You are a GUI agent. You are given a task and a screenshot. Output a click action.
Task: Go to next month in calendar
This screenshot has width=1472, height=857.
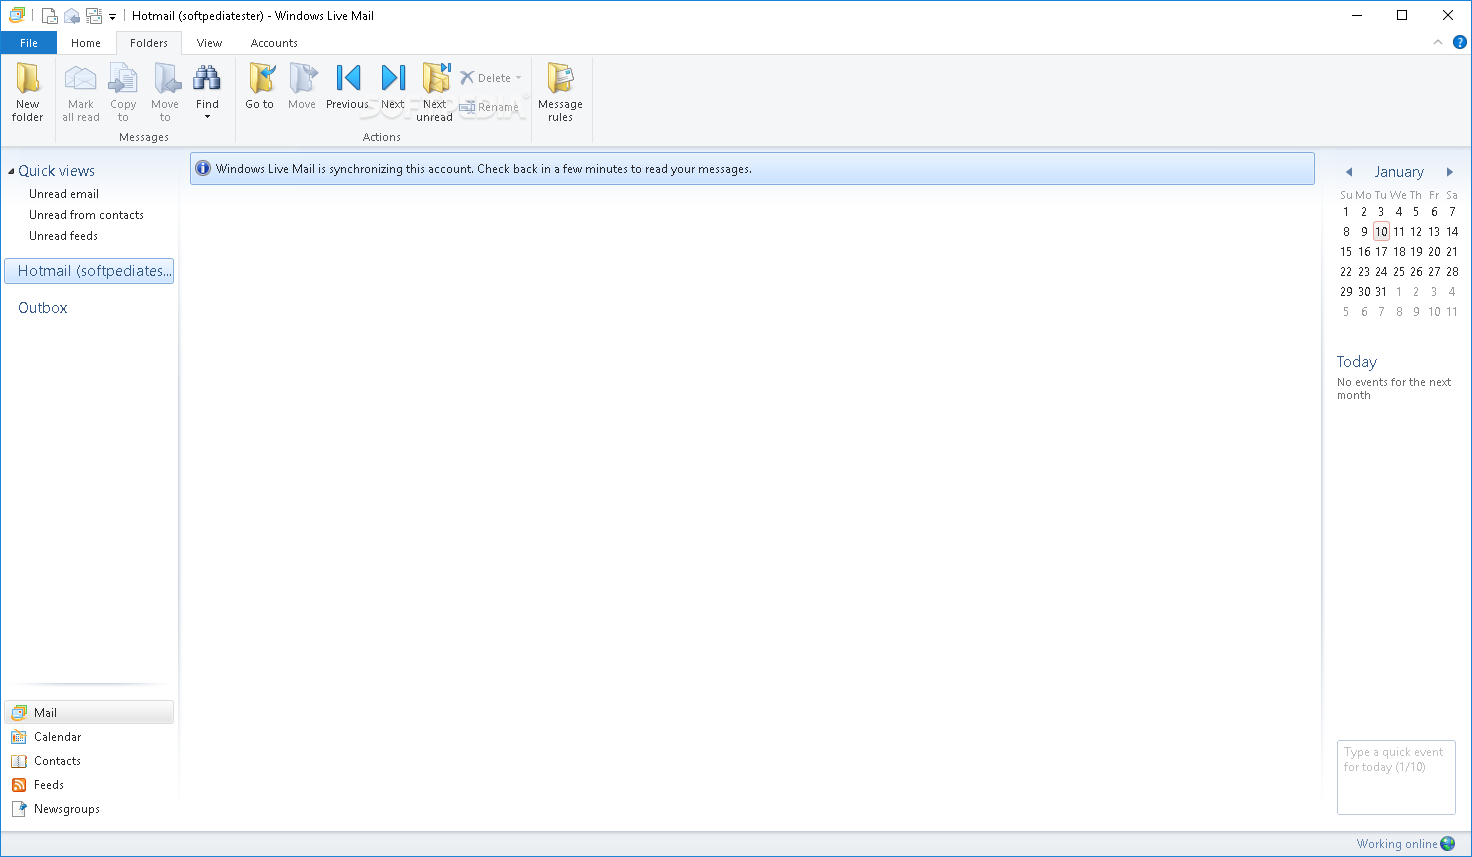coord(1450,172)
